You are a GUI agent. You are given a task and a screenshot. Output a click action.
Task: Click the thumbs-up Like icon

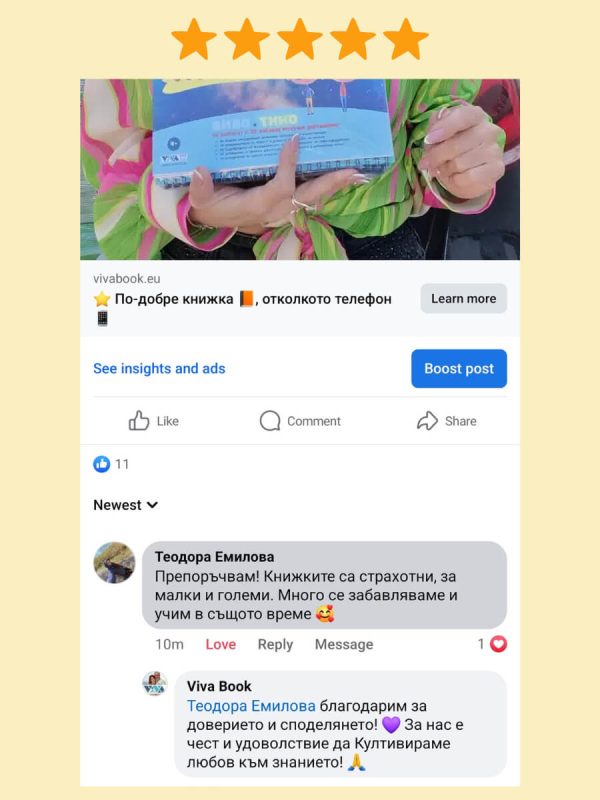point(139,421)
